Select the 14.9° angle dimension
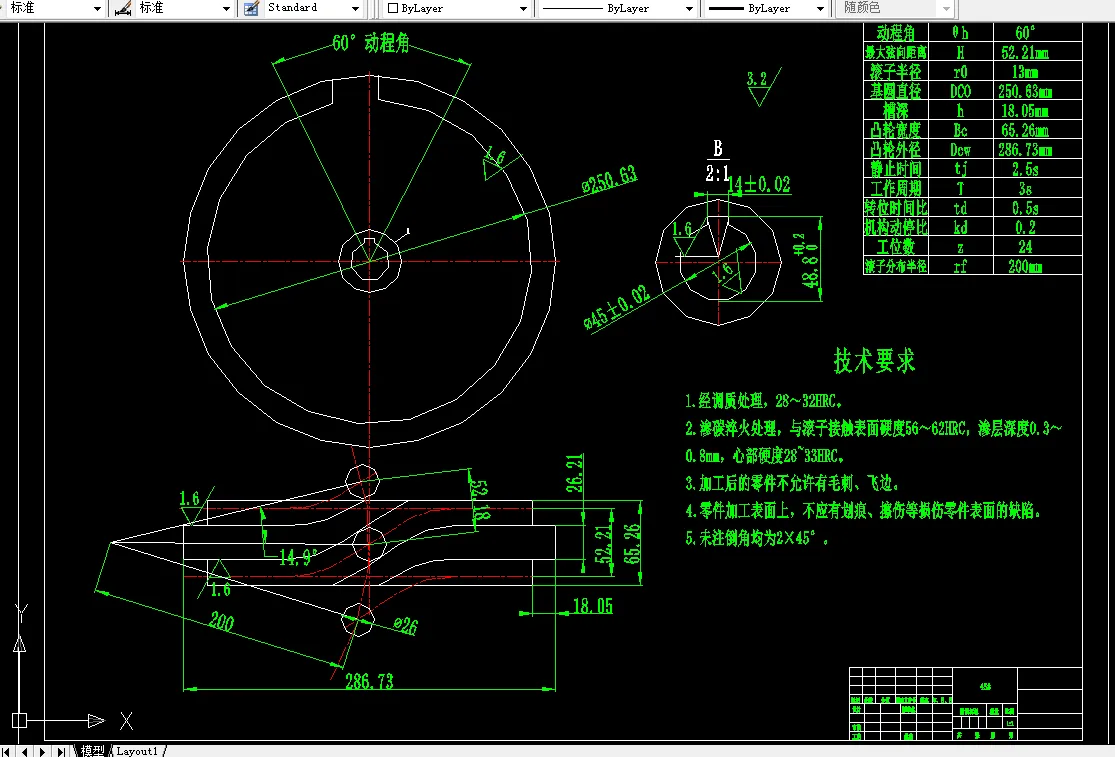The height and width of the screenshot is (757, 1115). coord(298,557)
